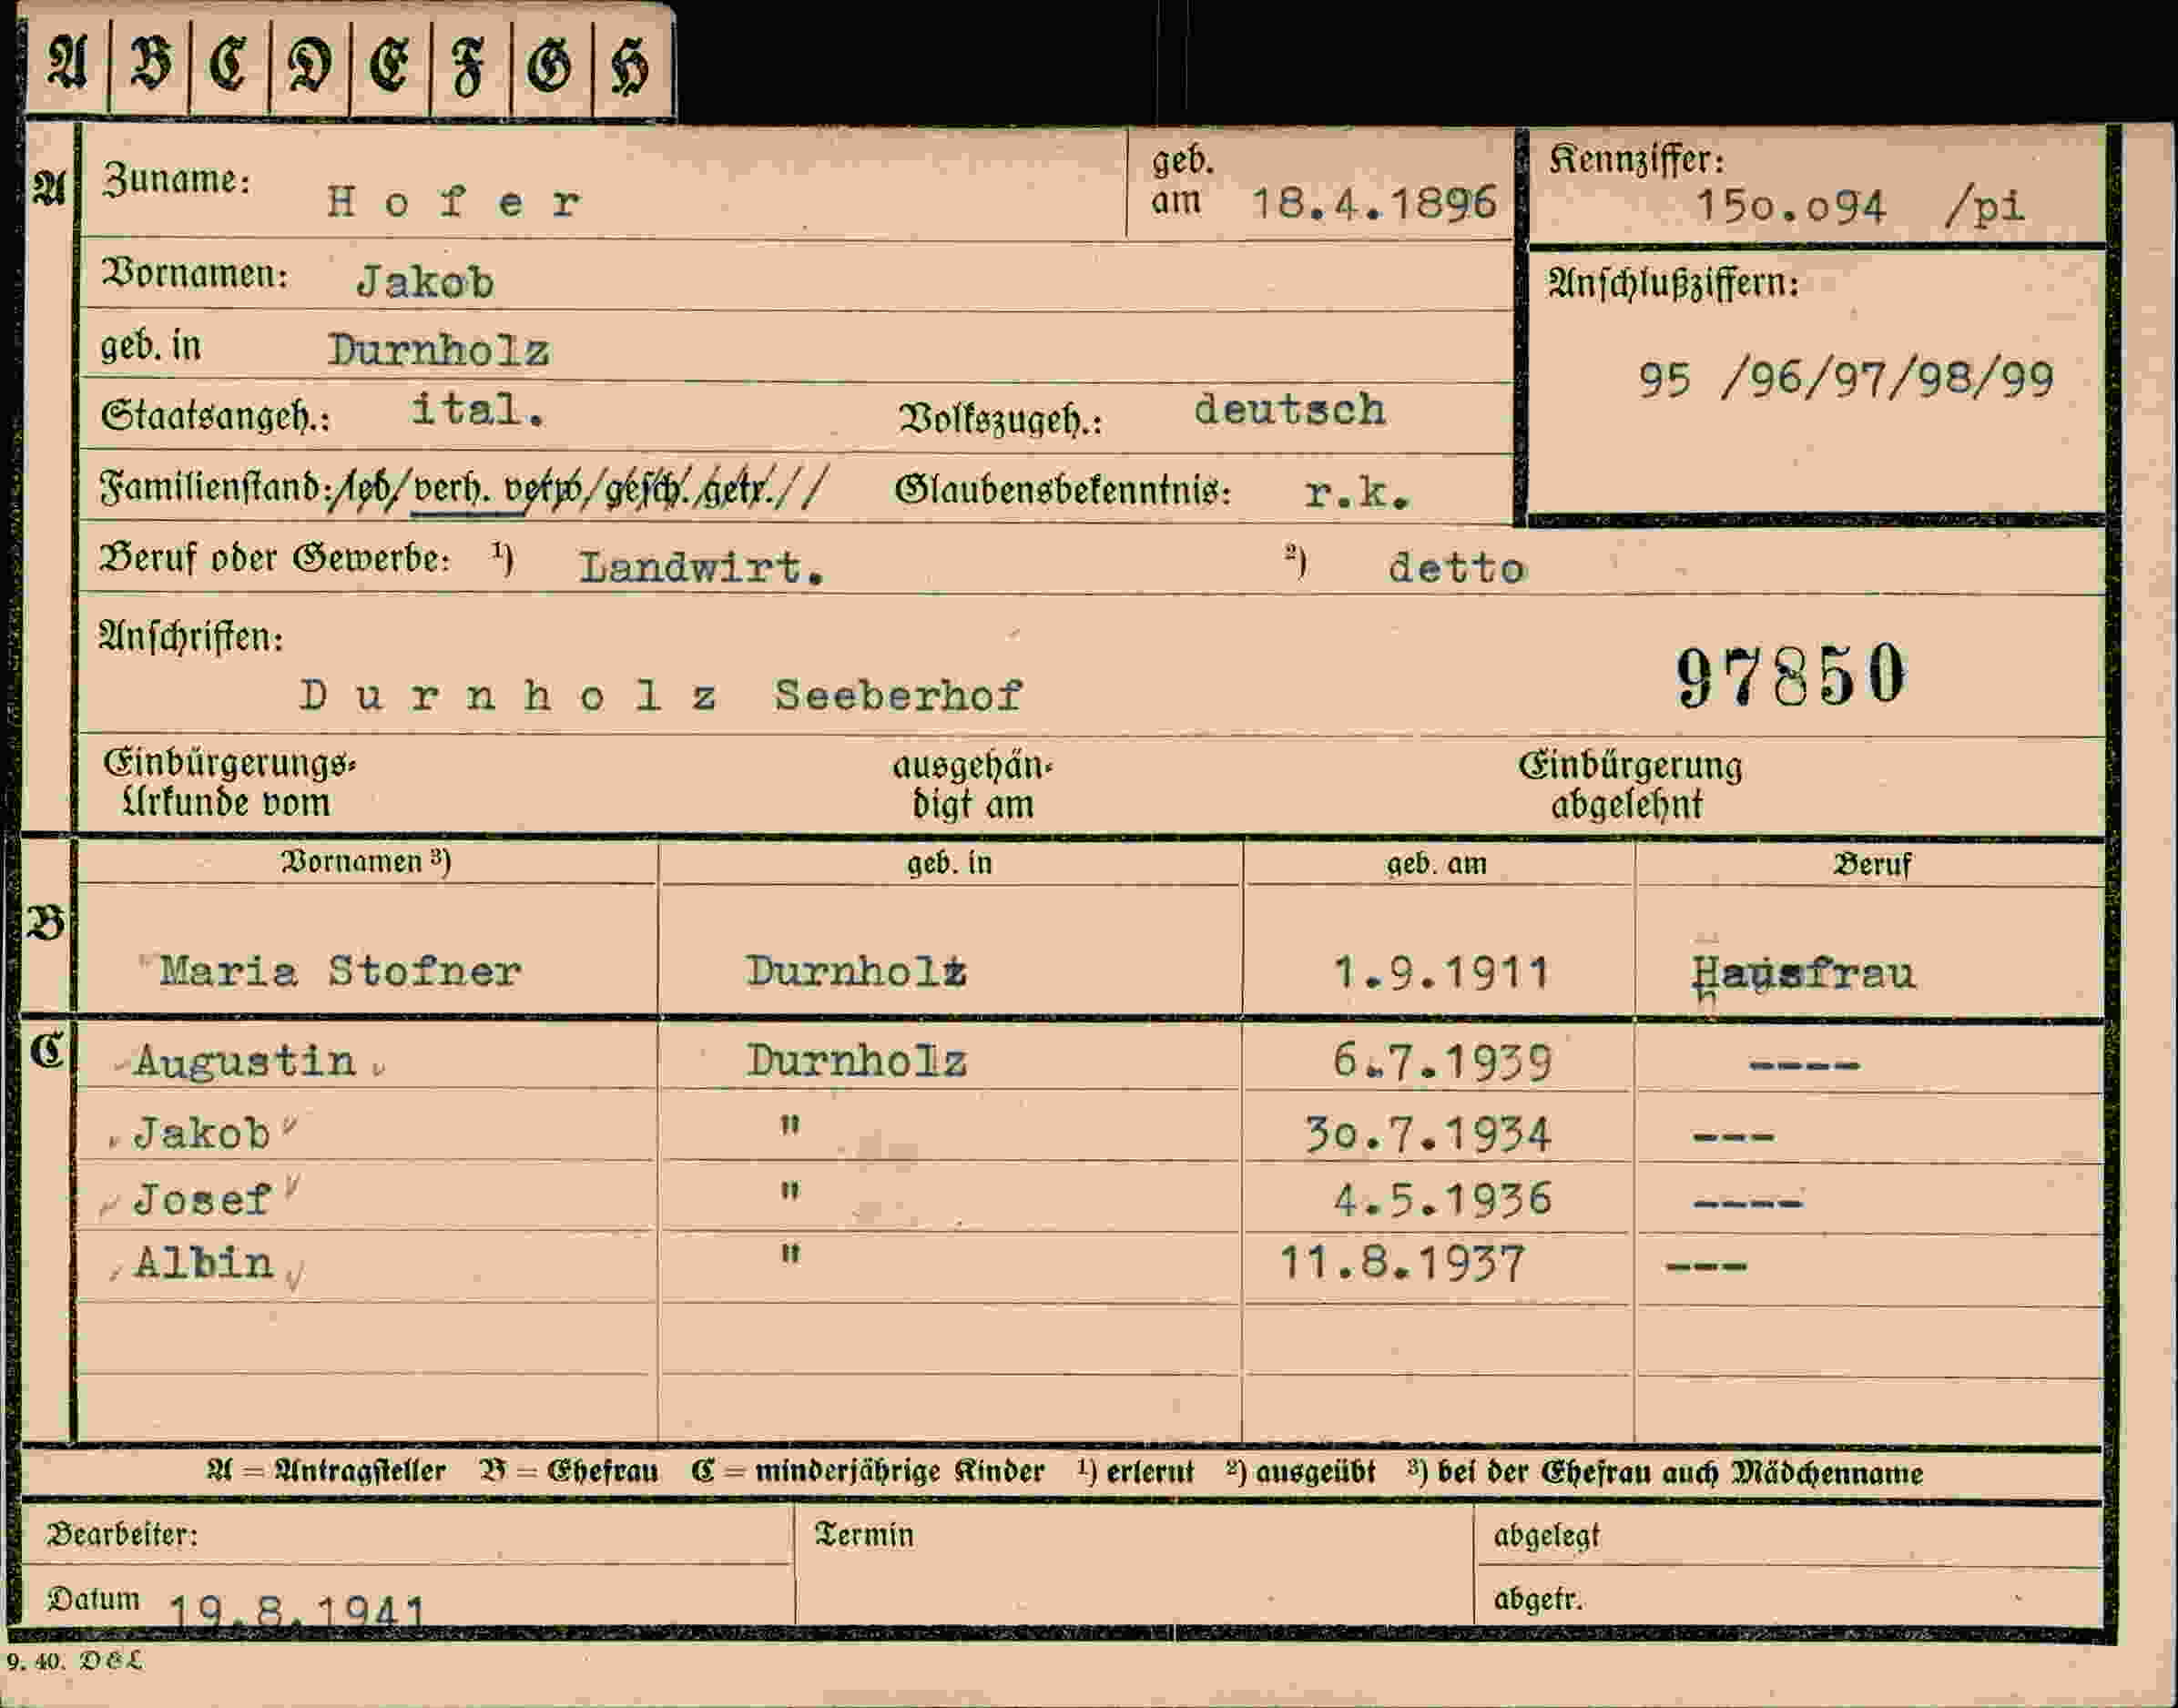Click the child name 'Augustin'

coord(245,1062)
